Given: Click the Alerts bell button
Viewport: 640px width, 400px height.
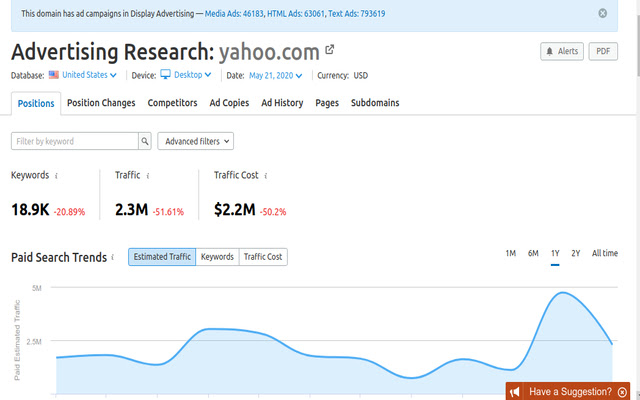Looking at the screenshot, I should 562,51.
